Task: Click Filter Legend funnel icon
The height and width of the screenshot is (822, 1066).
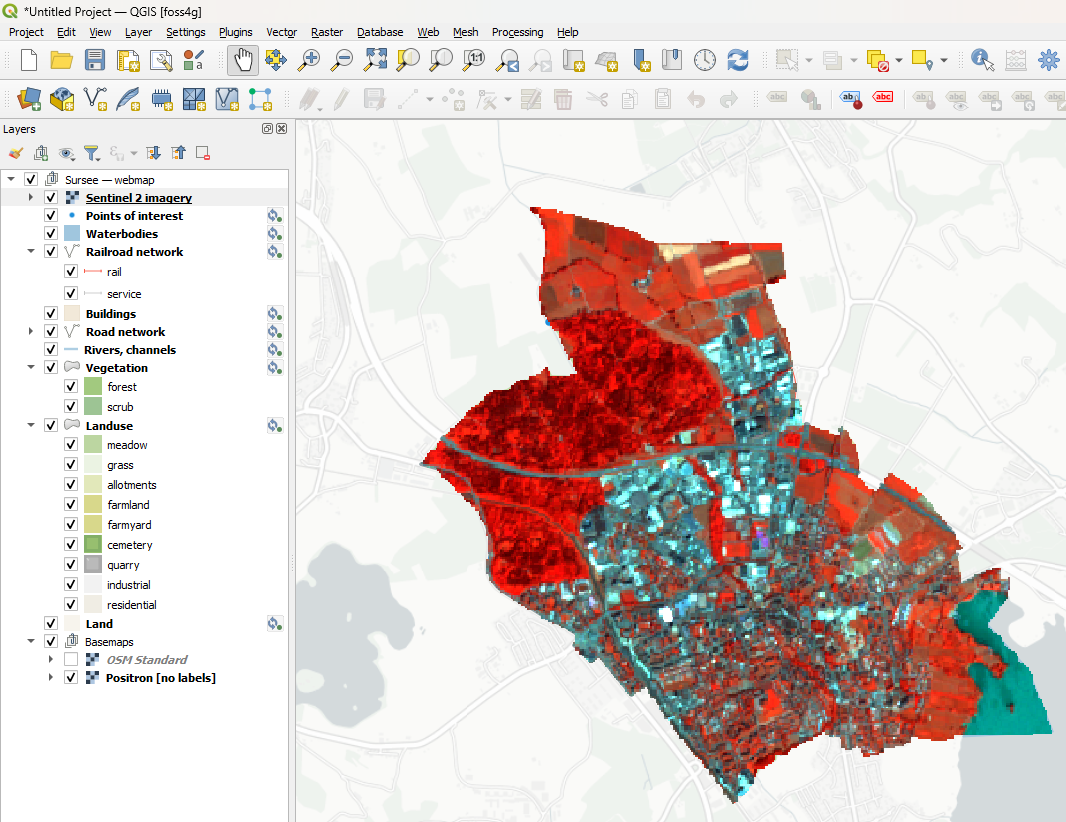Action: pyautogui.click(x=91, y=153)
